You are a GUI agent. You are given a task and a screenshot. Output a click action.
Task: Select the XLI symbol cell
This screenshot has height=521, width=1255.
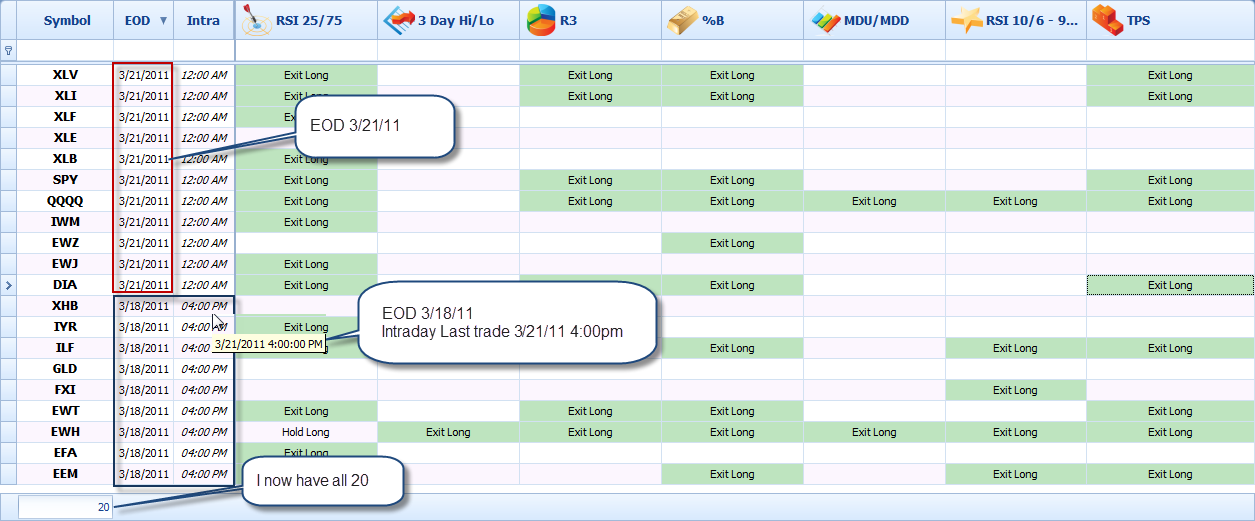[x=65, y=96]
